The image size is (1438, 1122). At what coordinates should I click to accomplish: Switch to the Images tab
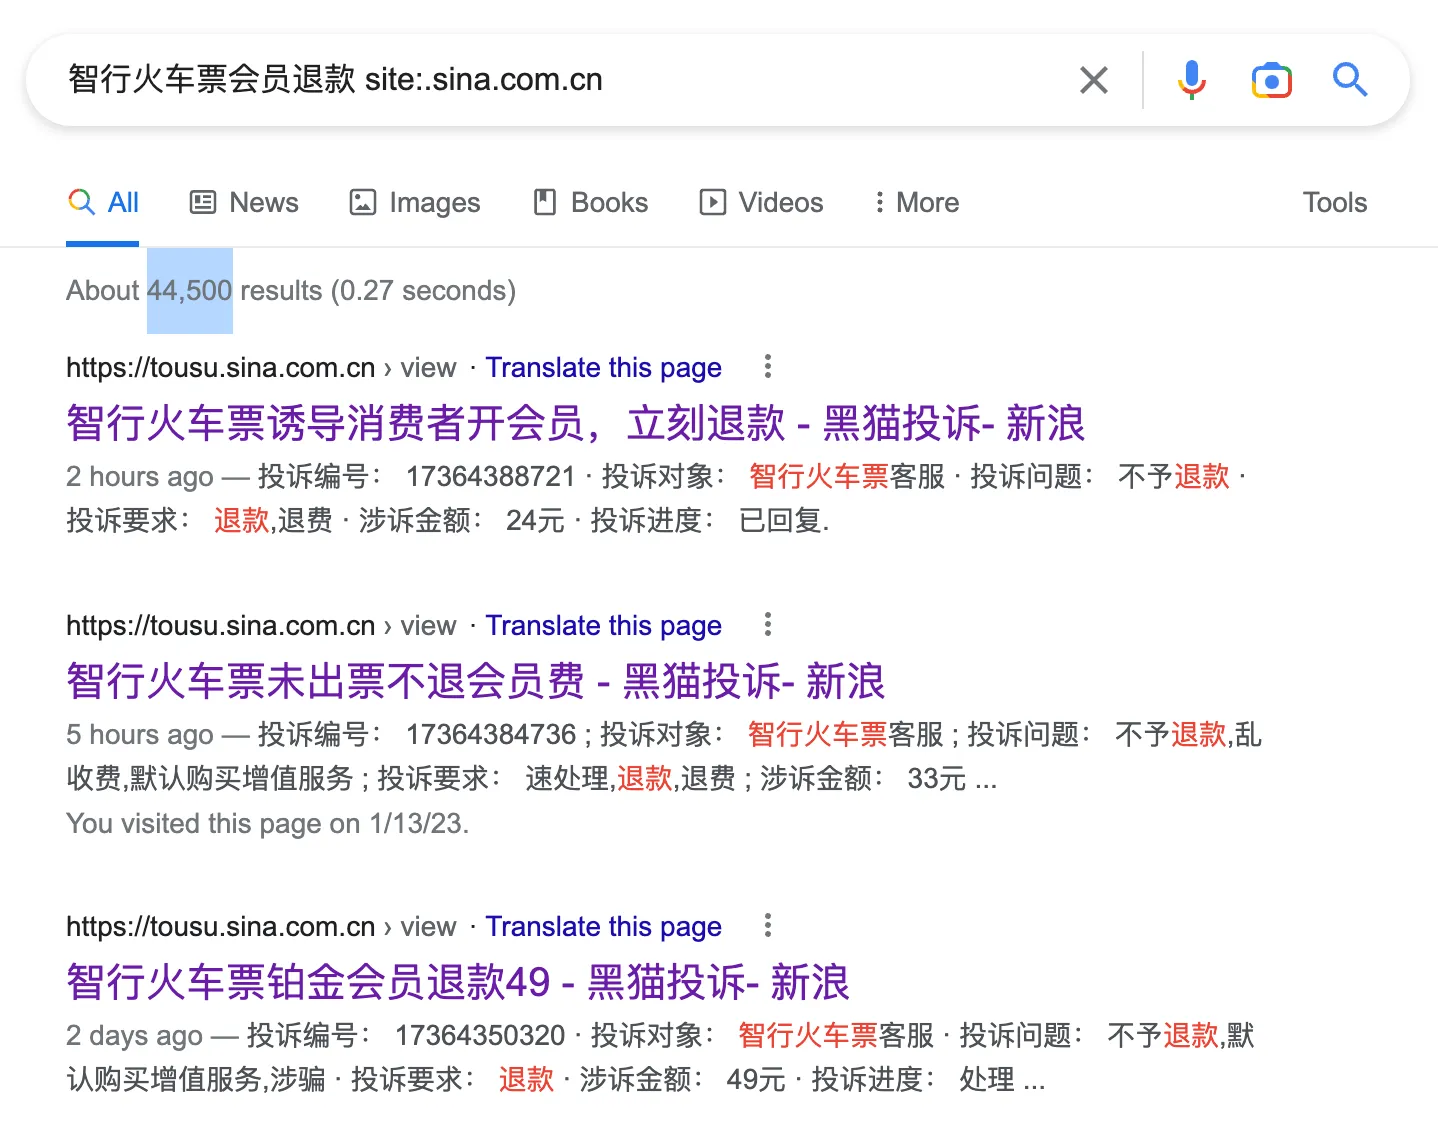[x=415, y=203]
